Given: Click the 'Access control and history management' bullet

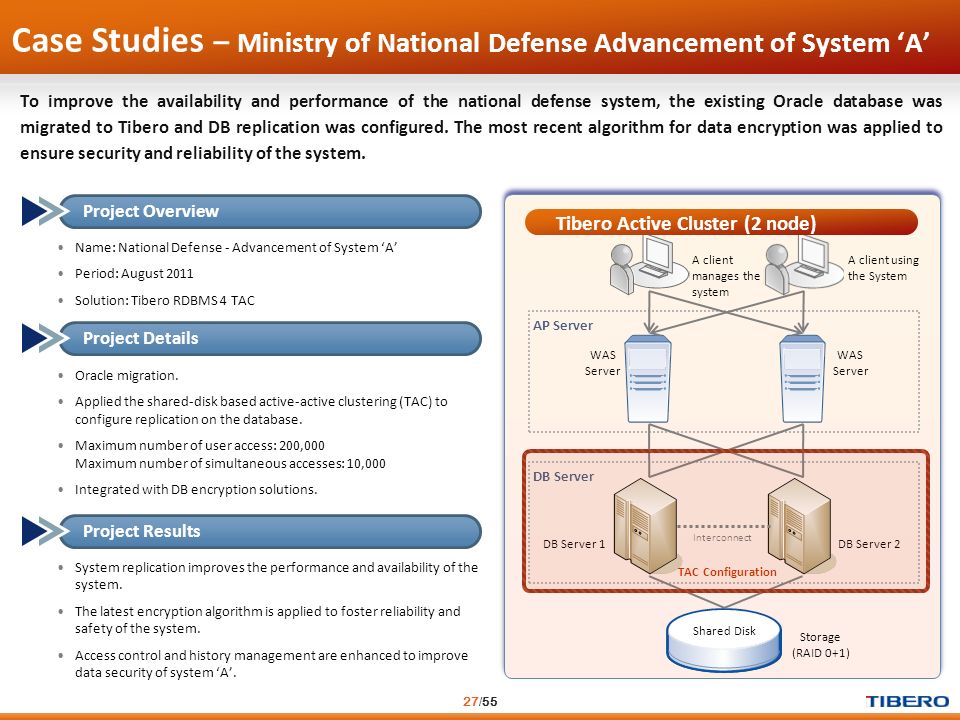Looking at the screenshot, I should coord(271,664).
